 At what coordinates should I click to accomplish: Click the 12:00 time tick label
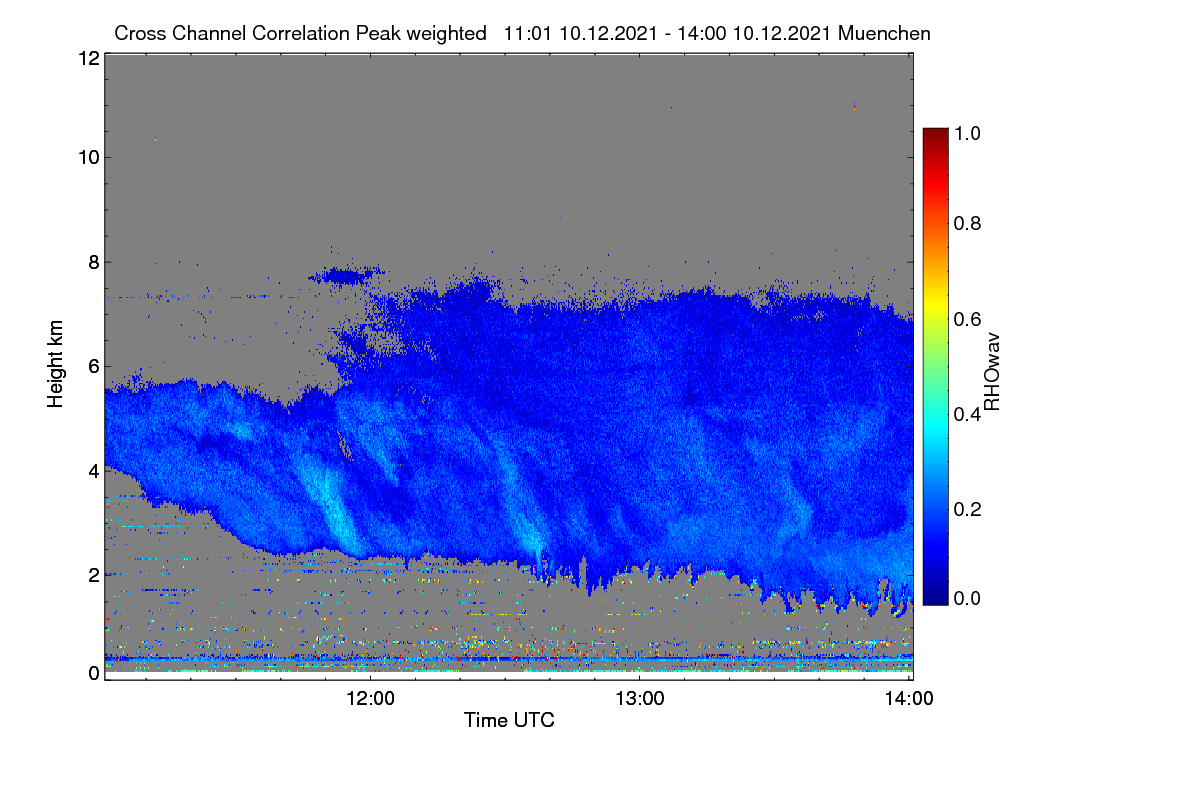point(371,698)
